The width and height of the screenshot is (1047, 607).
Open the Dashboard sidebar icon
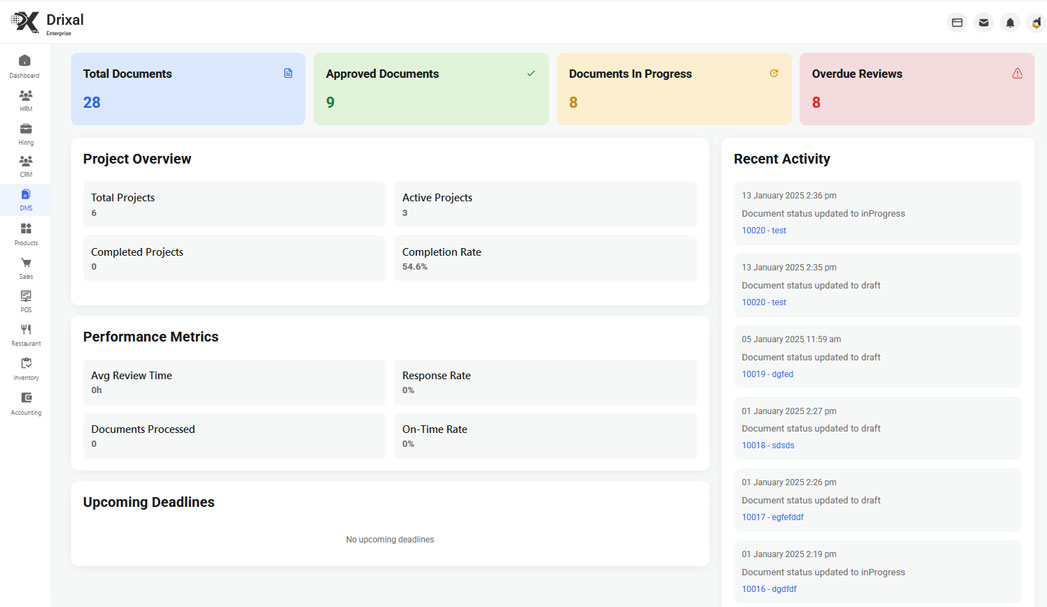tap(25, 61)
